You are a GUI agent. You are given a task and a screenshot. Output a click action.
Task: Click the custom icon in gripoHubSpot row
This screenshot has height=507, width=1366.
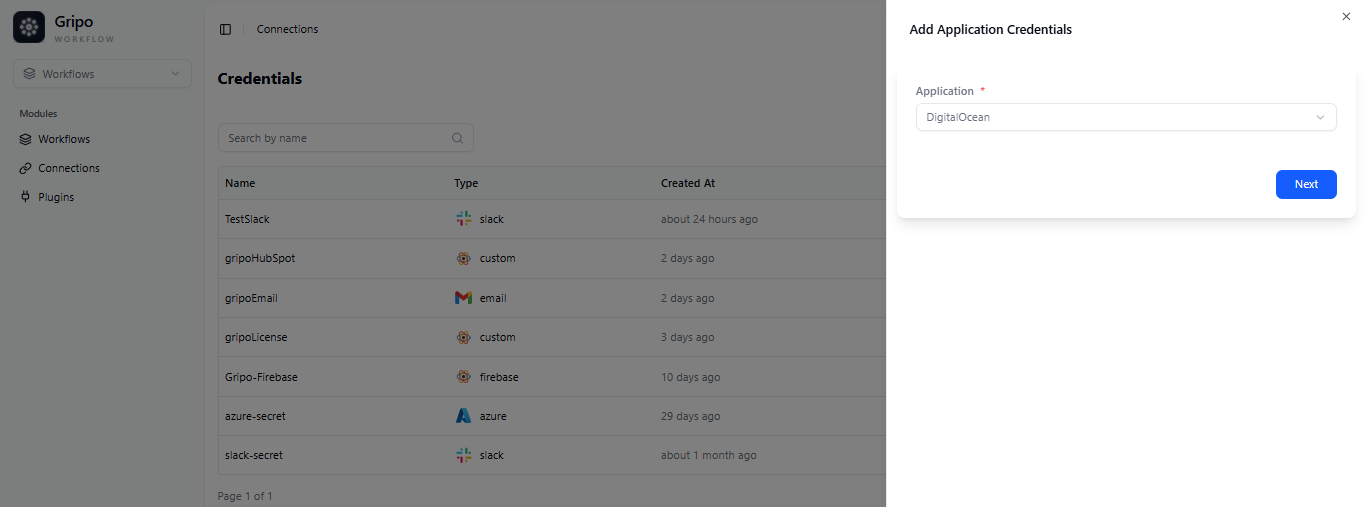(463, 258)
